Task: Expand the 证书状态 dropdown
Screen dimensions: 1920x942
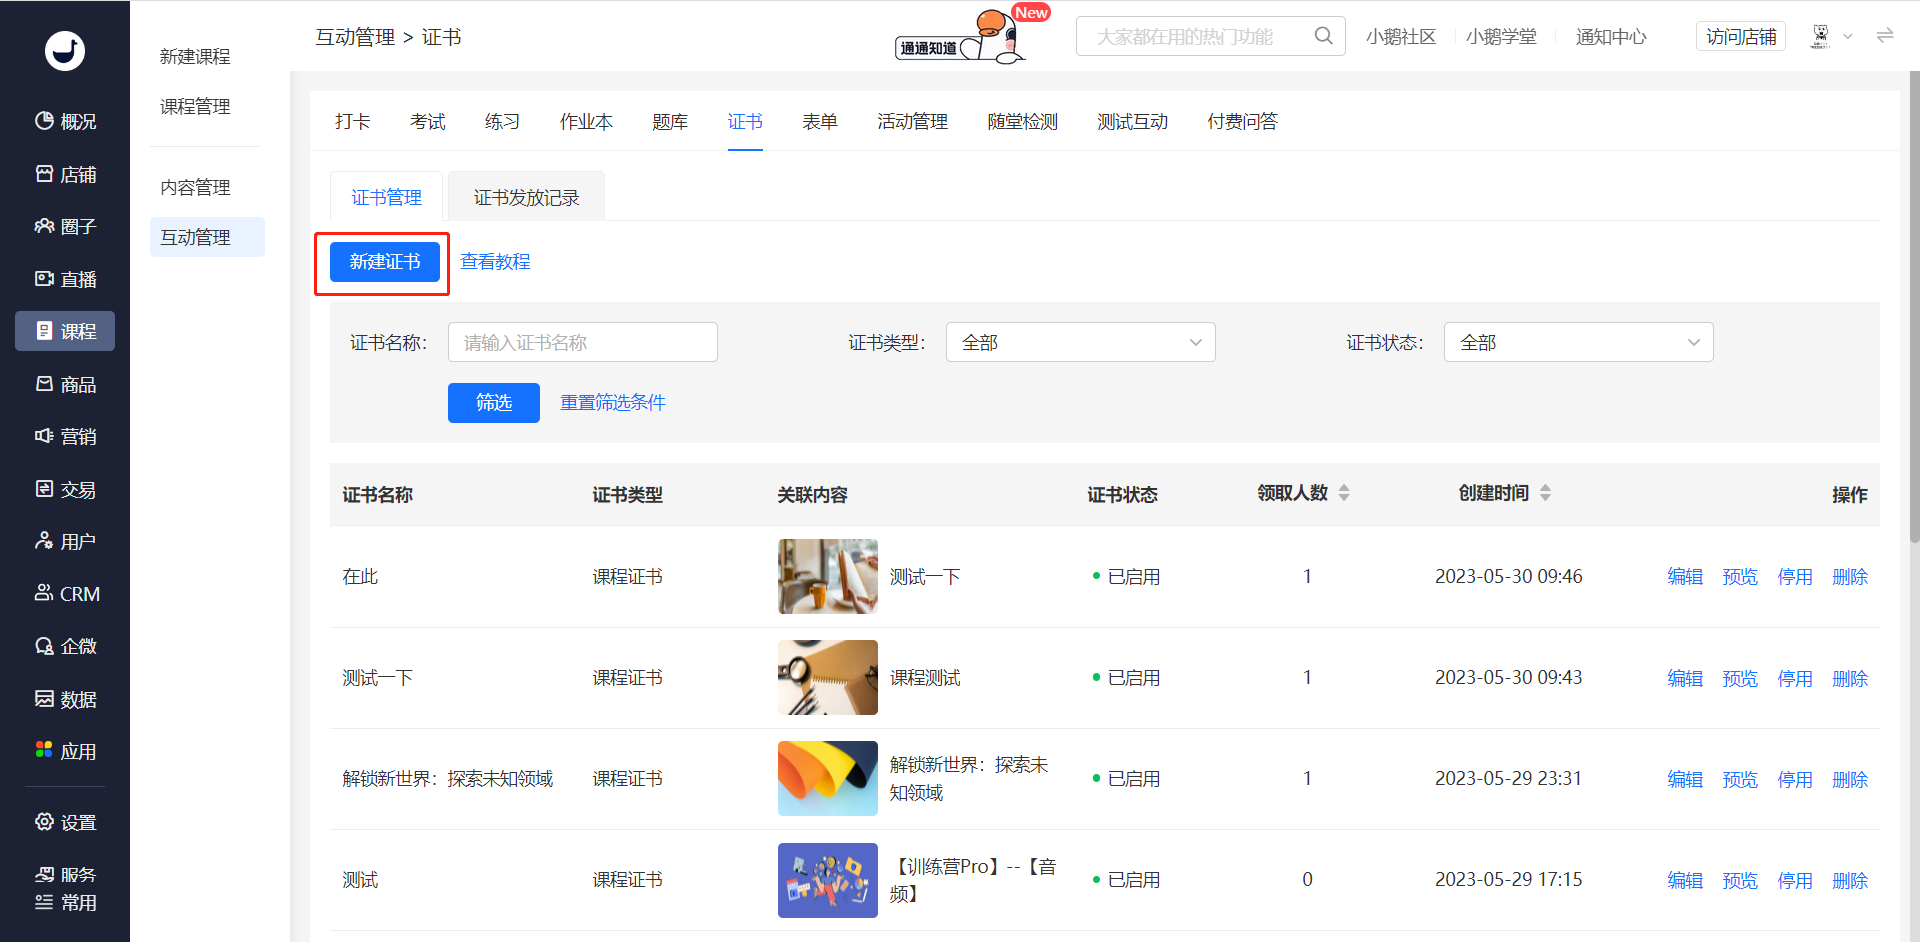Action: point(1578,342)
